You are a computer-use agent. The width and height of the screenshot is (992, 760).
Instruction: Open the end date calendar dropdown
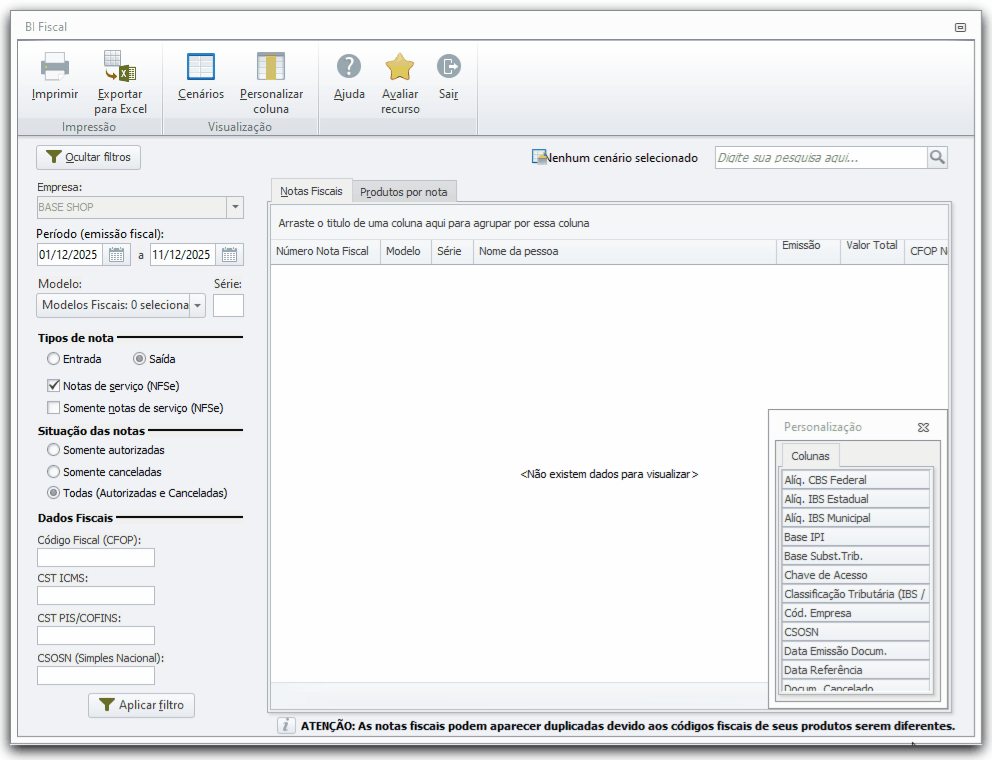point(229,255)
